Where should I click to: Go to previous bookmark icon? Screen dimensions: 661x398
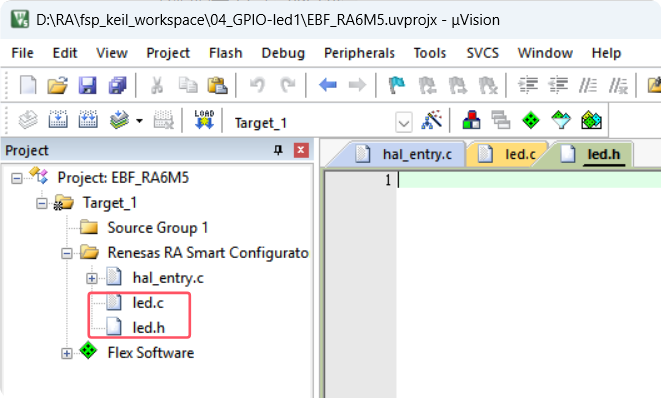pos(427,85)
